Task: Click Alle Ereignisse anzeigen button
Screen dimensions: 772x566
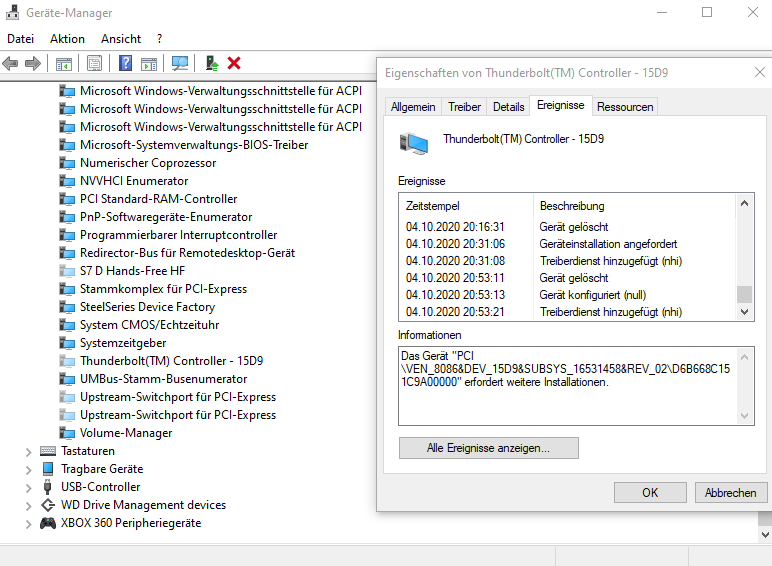Action: [x=488, y=448]
